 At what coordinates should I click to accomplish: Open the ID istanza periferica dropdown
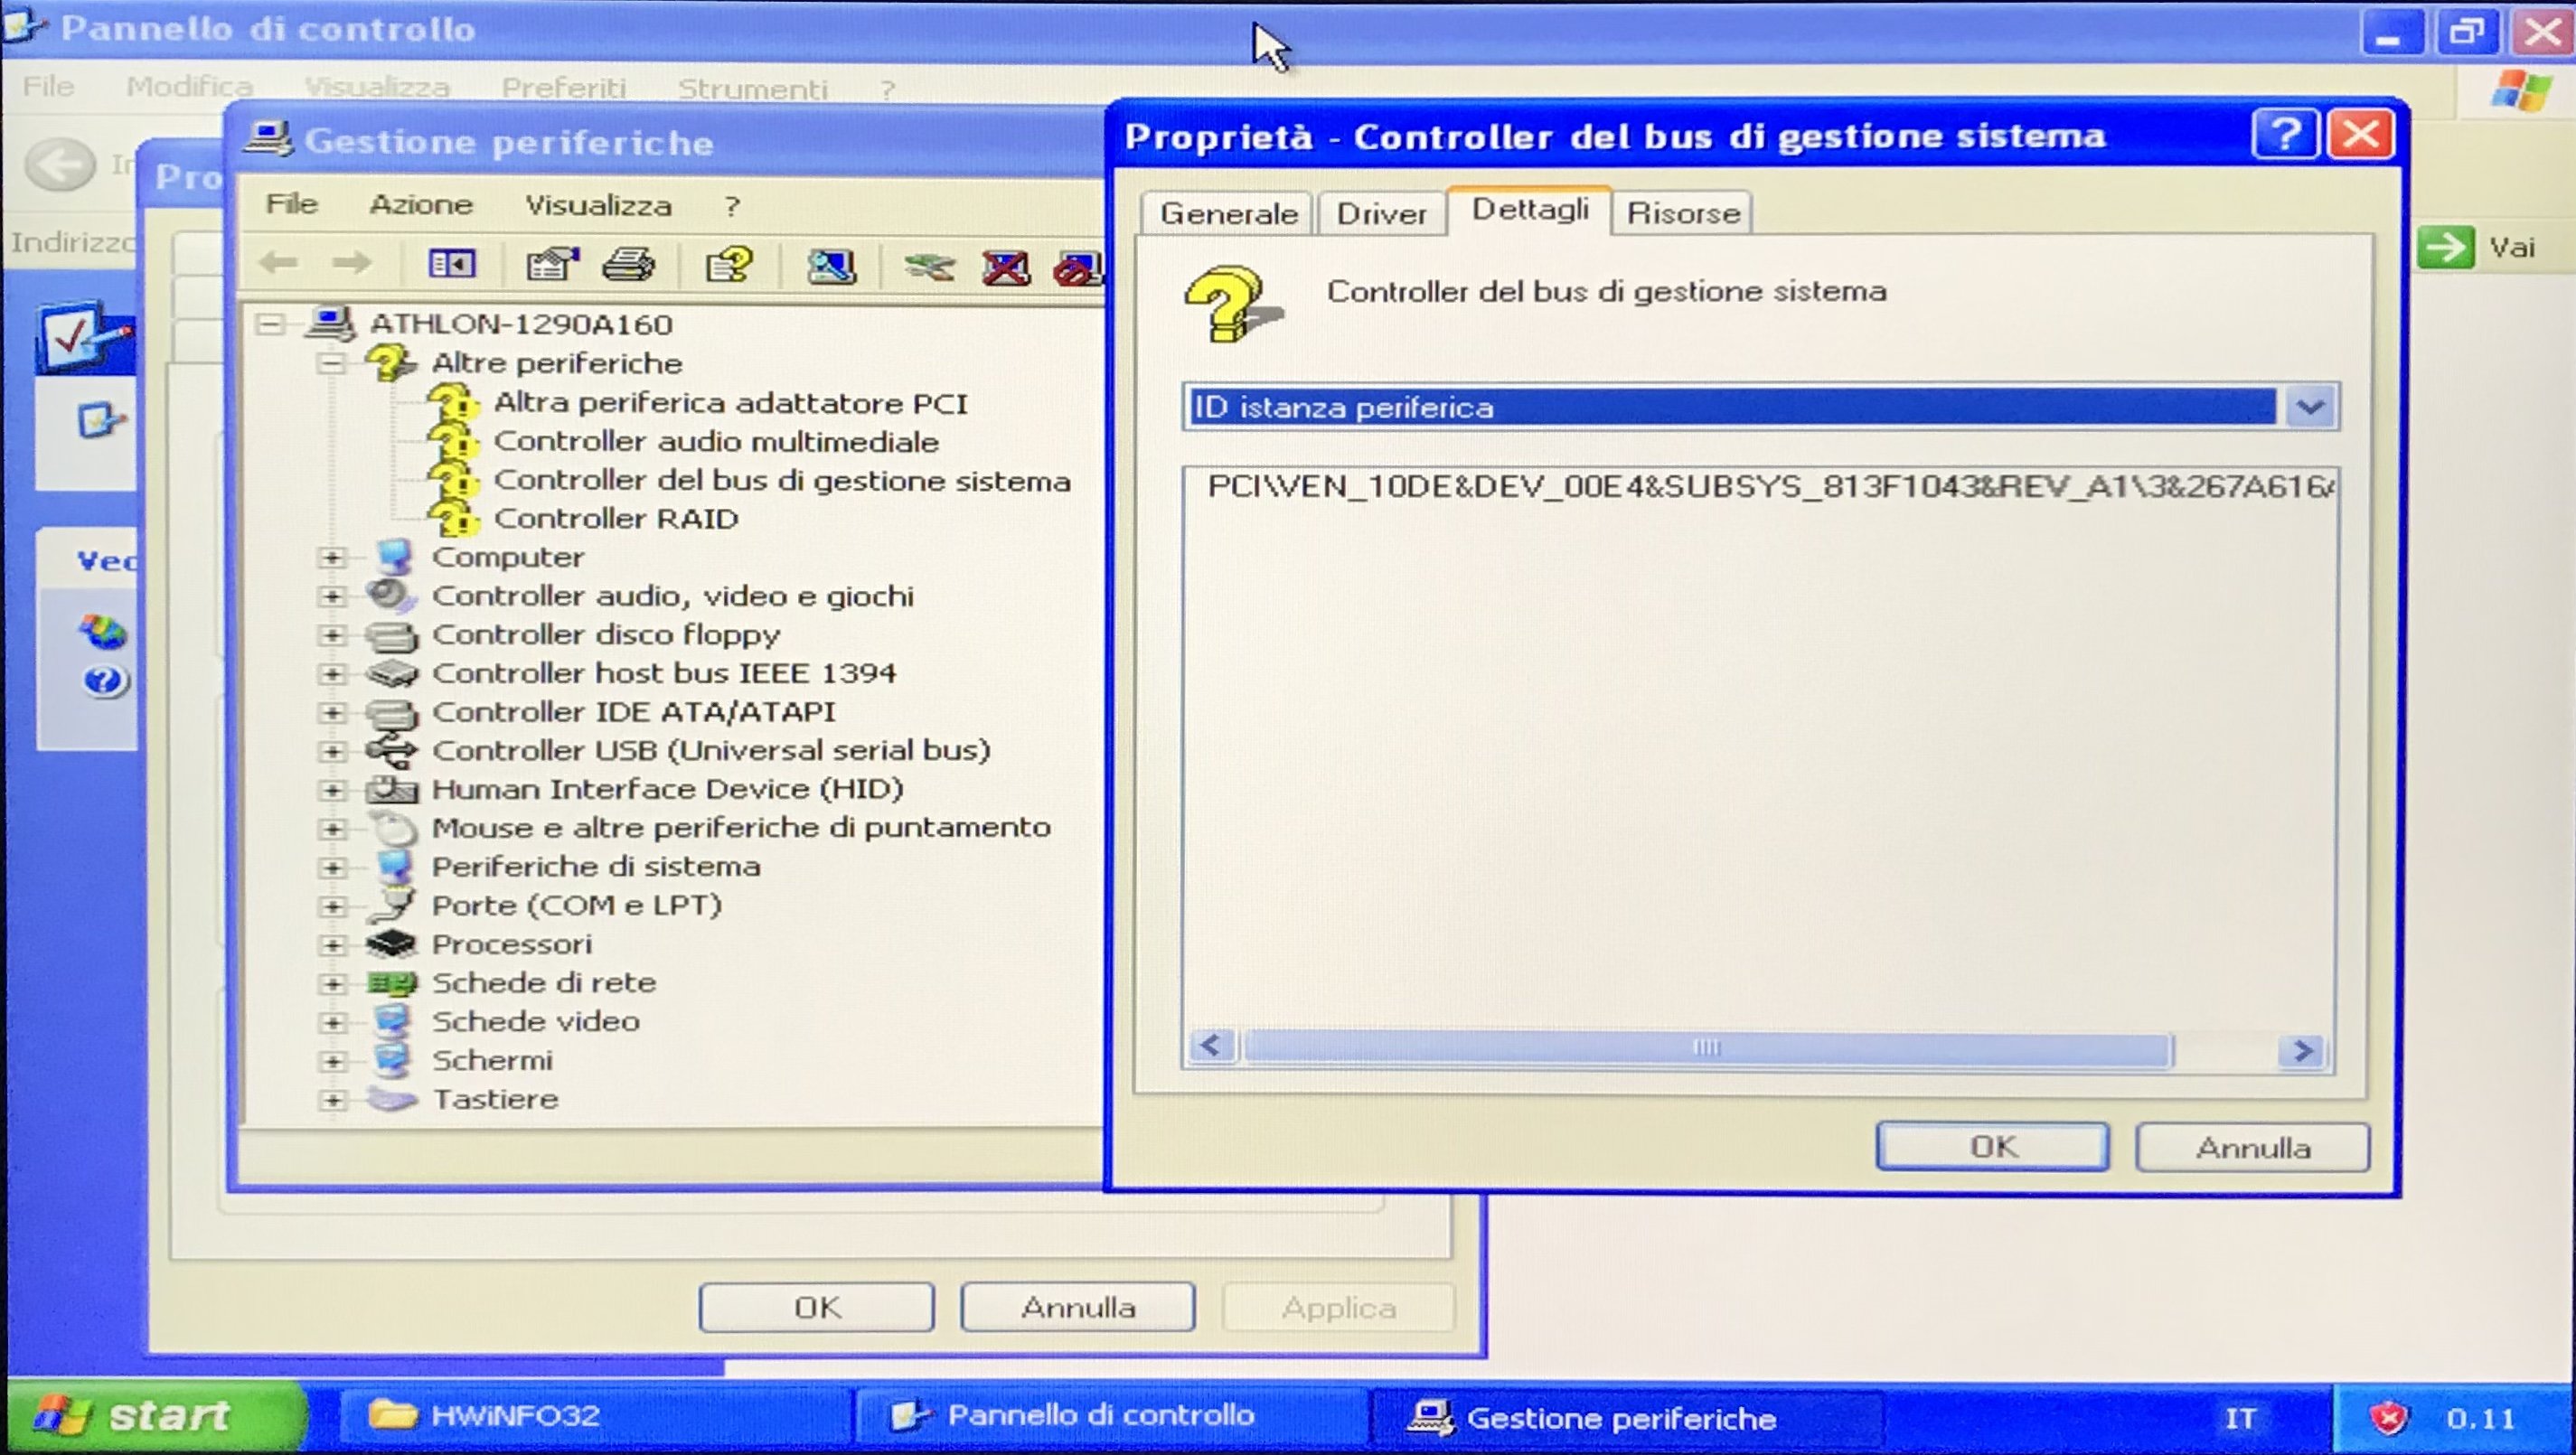[2310, 407]
